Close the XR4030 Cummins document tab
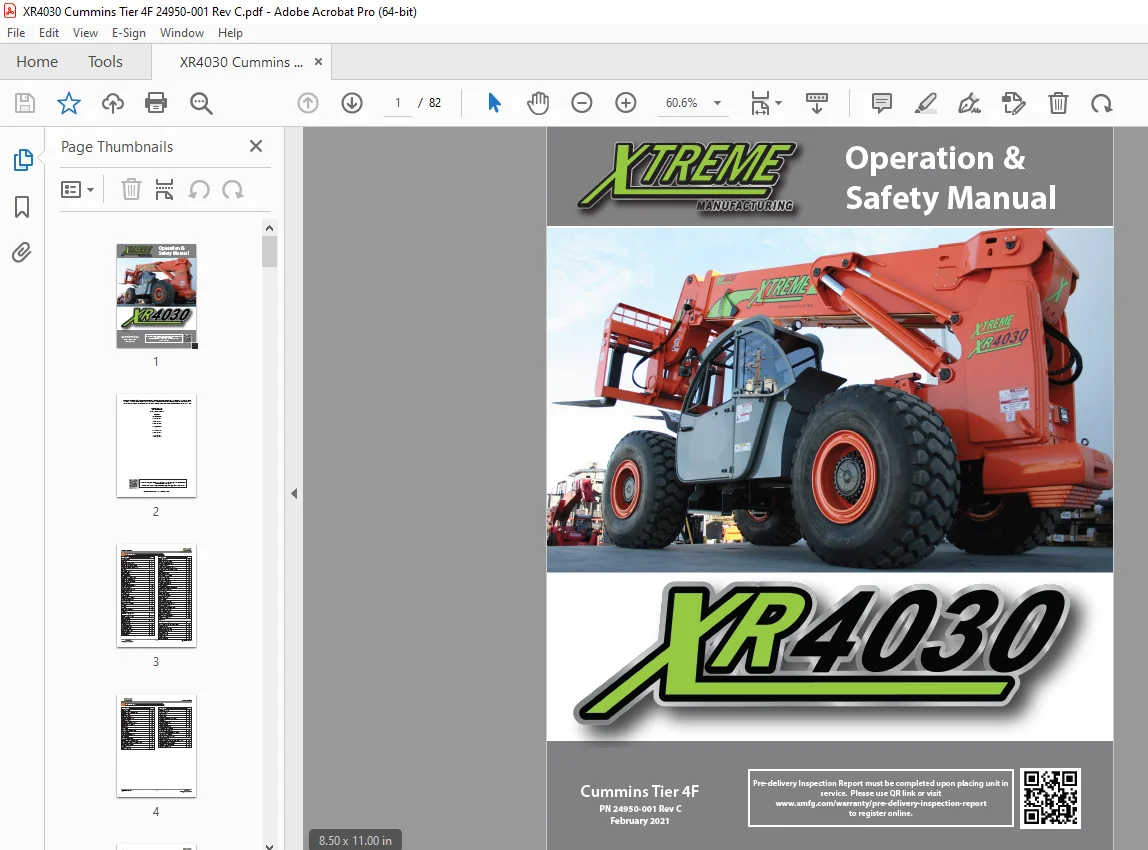 [x=318, y=61]
